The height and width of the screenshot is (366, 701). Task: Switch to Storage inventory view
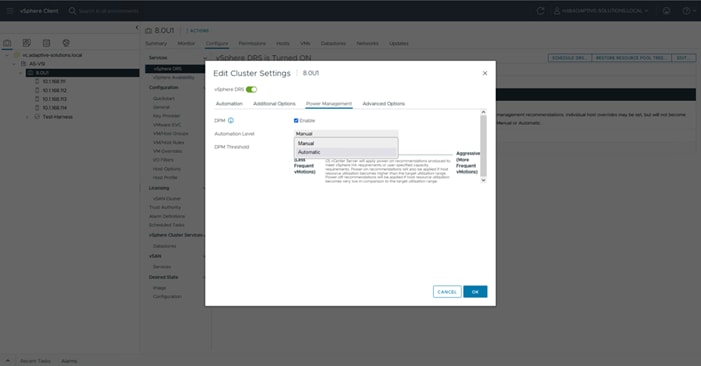click(x=46, y=43)
